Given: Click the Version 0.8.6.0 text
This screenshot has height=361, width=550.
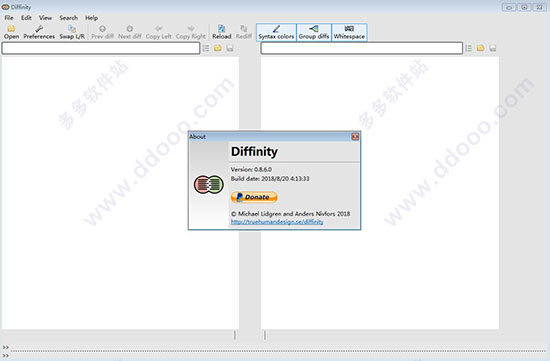Looking at the screenshot, I should coord(251,169).
